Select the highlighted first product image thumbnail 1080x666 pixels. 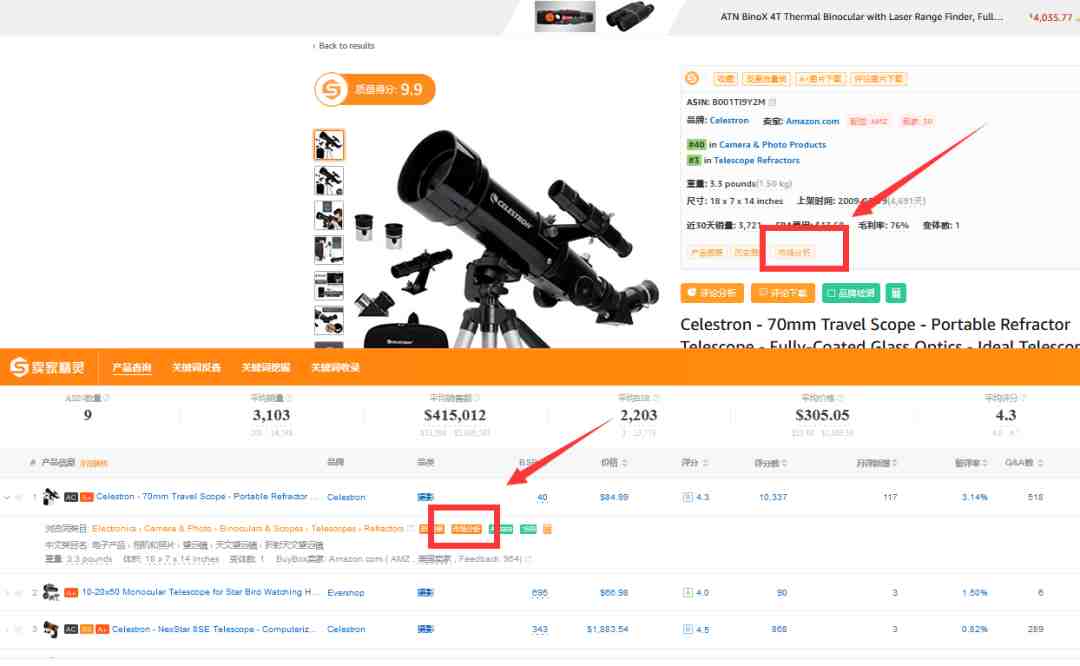(329, 145)
